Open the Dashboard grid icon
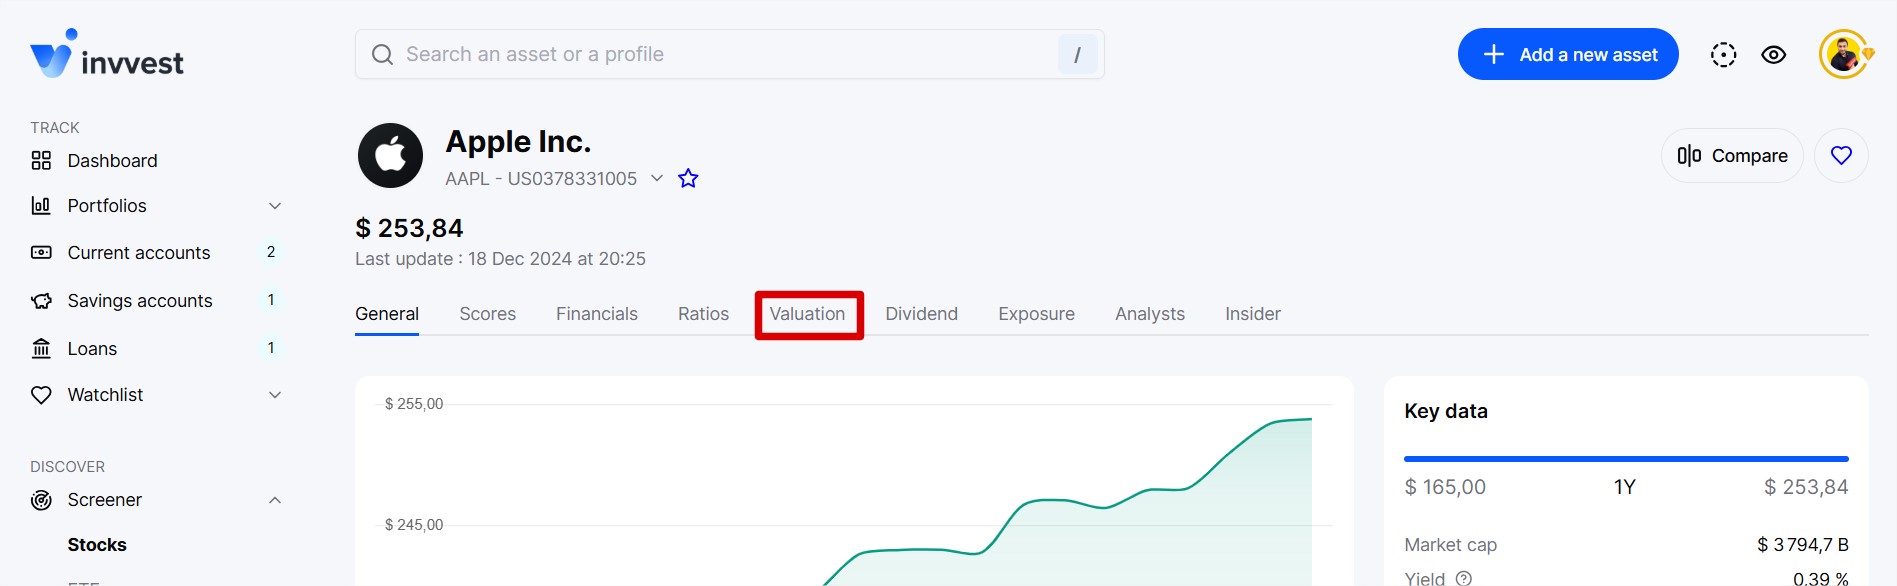The width and height of the screenshot is (1897, 586). click(41, 161)
